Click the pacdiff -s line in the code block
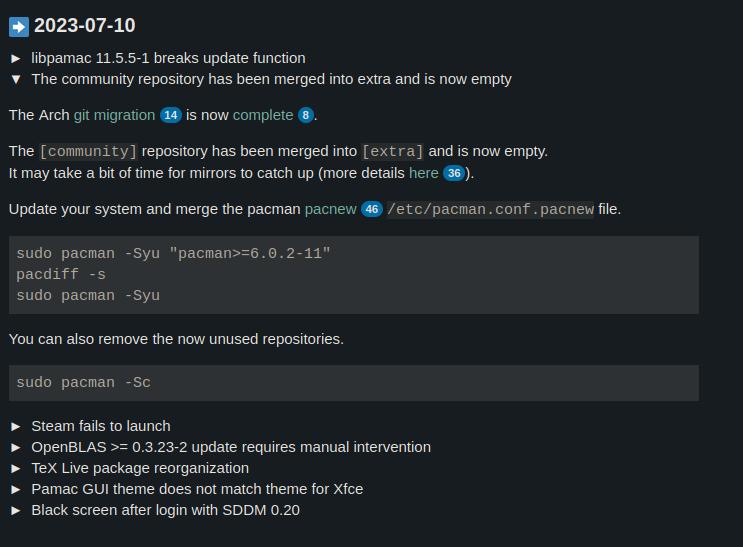This screenshot has height=547, width=743. coord(61,274)
